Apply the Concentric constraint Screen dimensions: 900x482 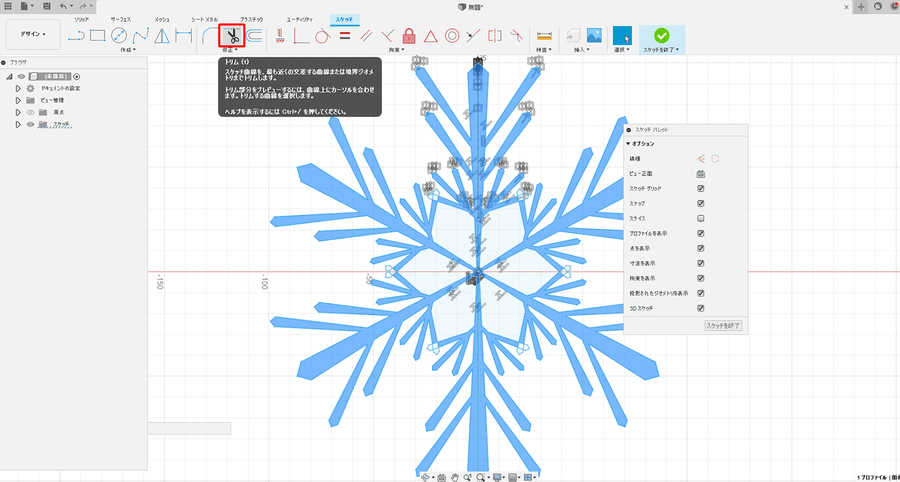452,36
